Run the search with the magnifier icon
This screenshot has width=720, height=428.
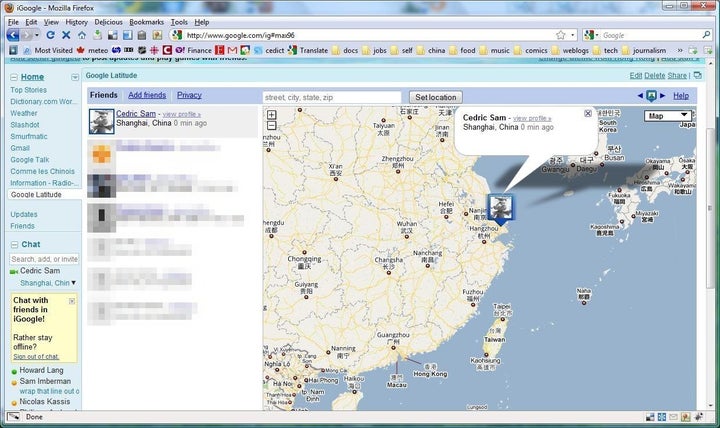point(706,35)
